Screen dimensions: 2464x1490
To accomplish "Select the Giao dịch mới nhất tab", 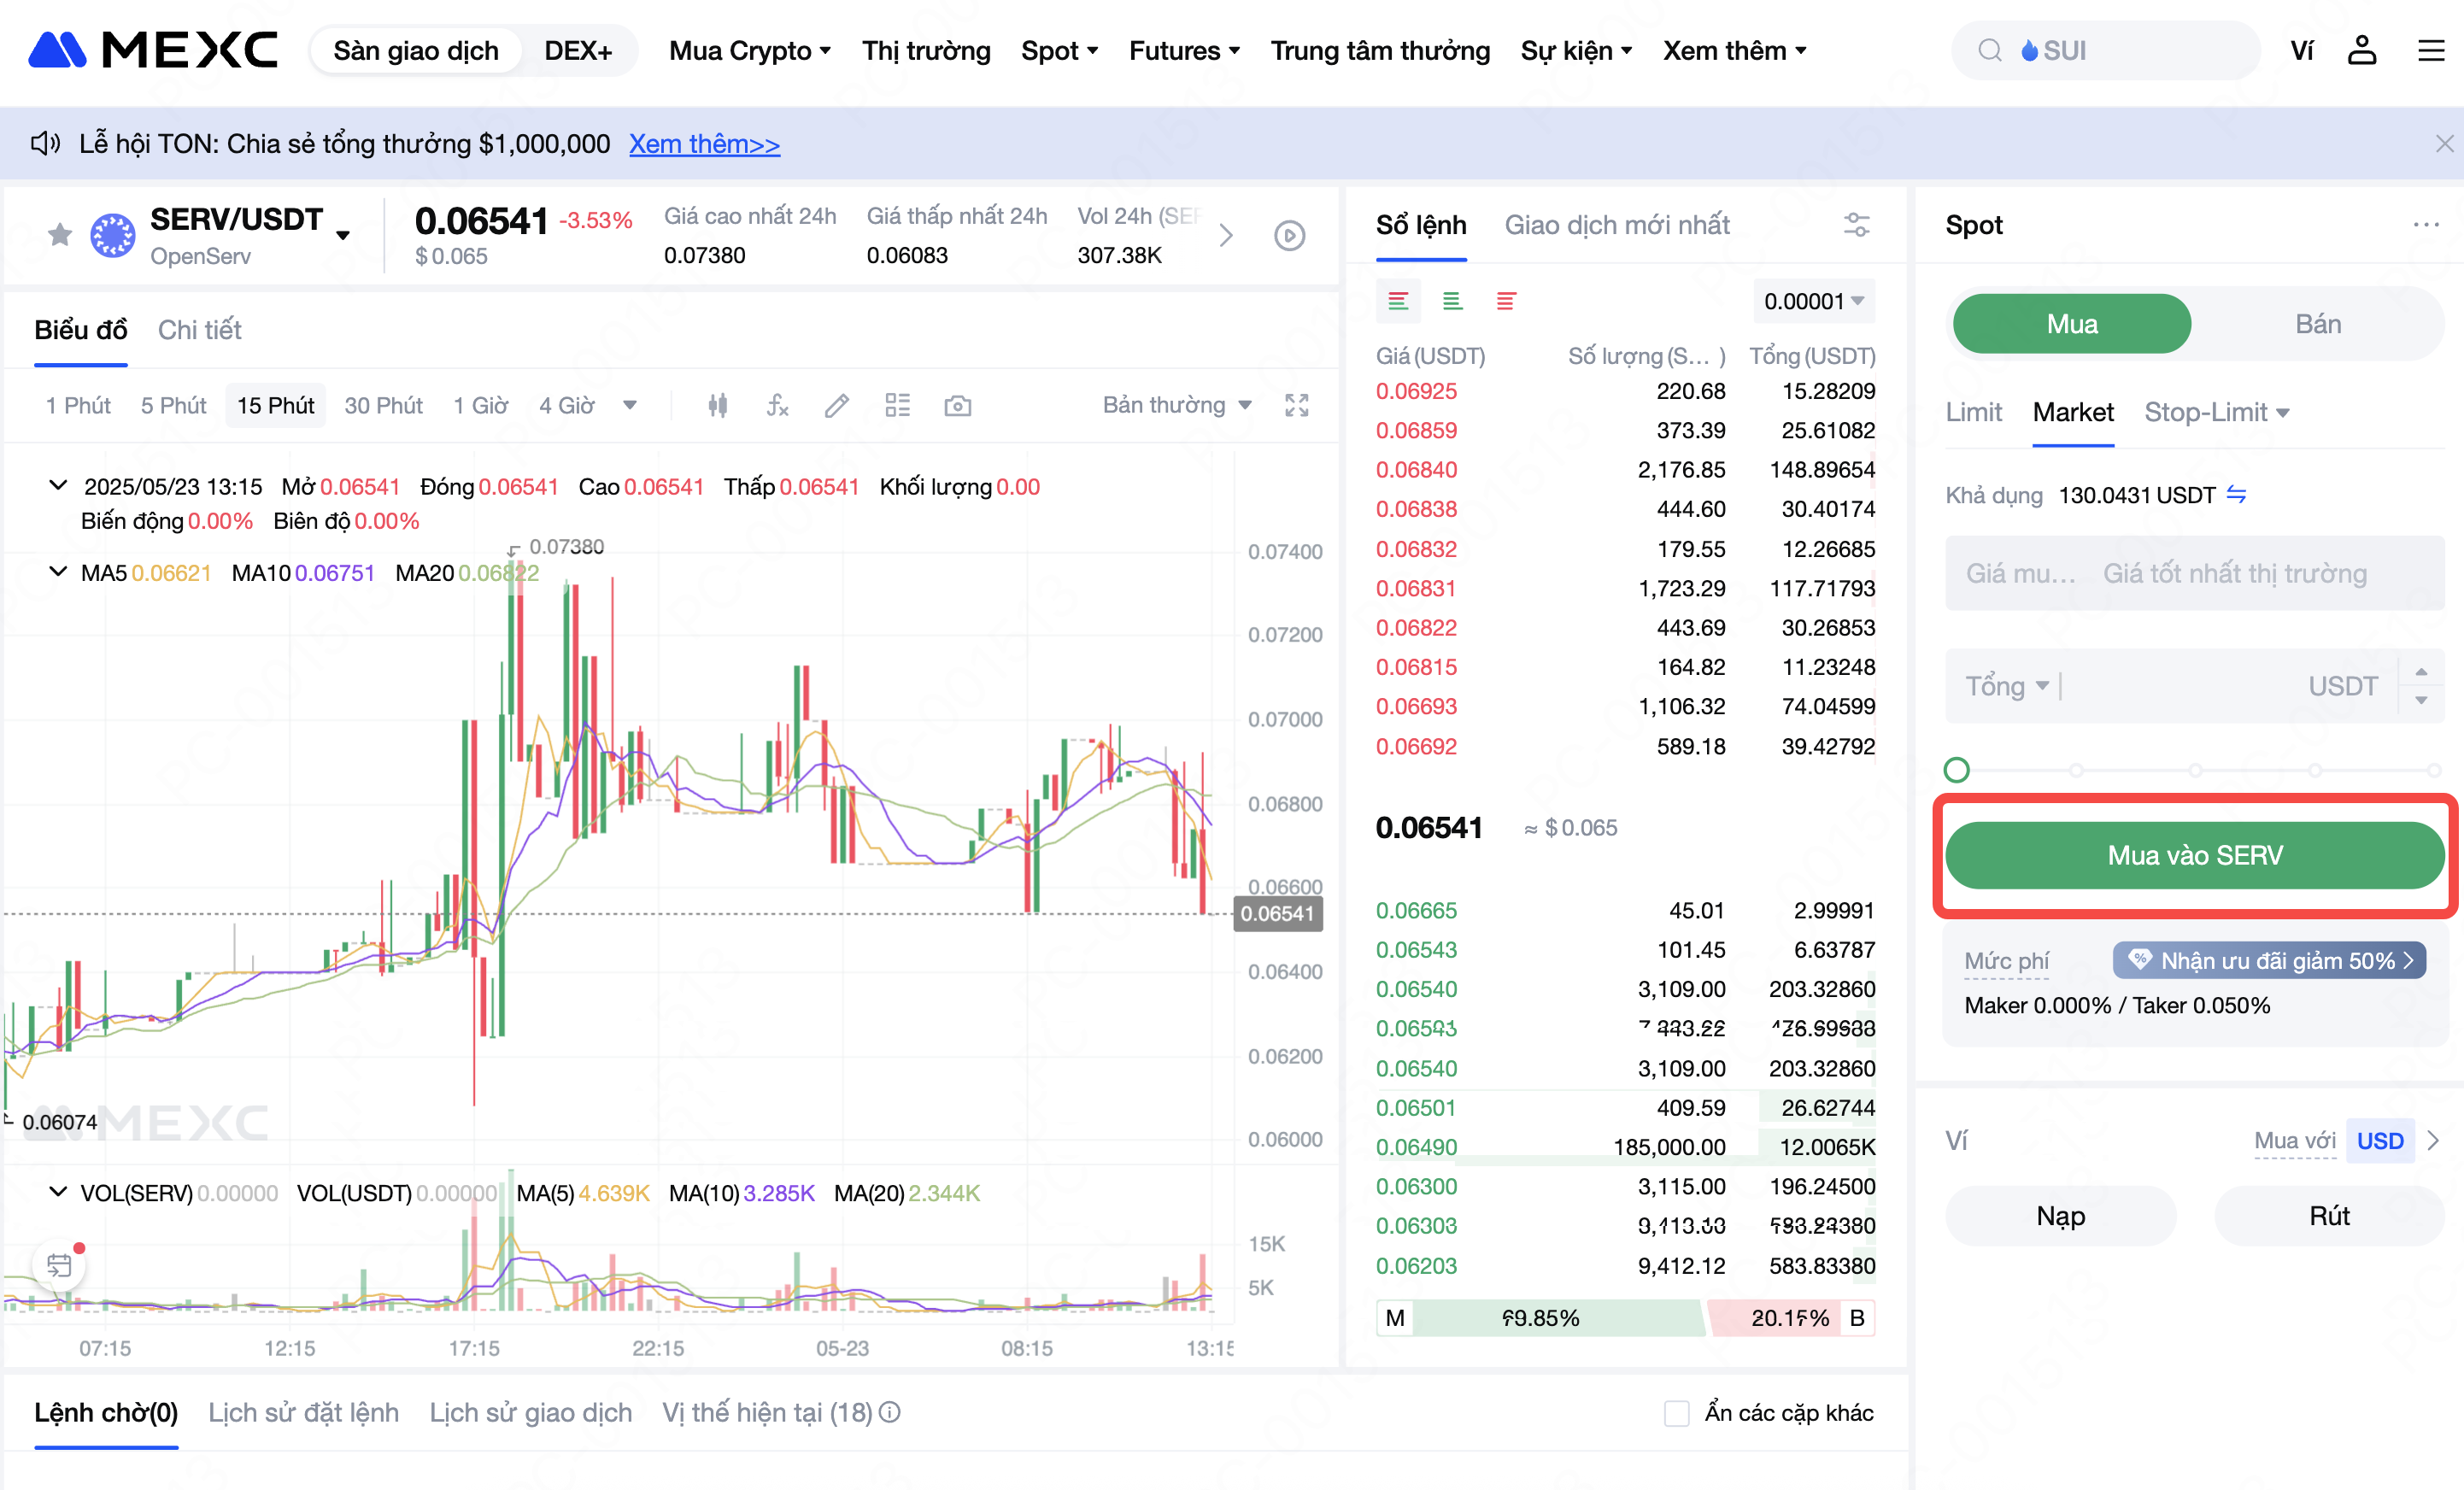I will point(1617,225).
